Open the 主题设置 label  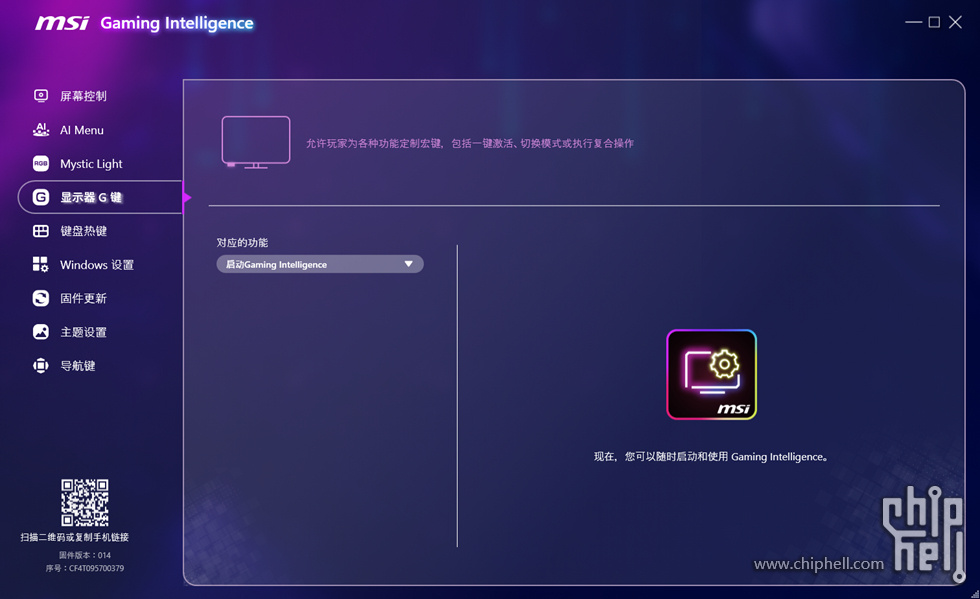pyautogui.click(x=83, y=332)
